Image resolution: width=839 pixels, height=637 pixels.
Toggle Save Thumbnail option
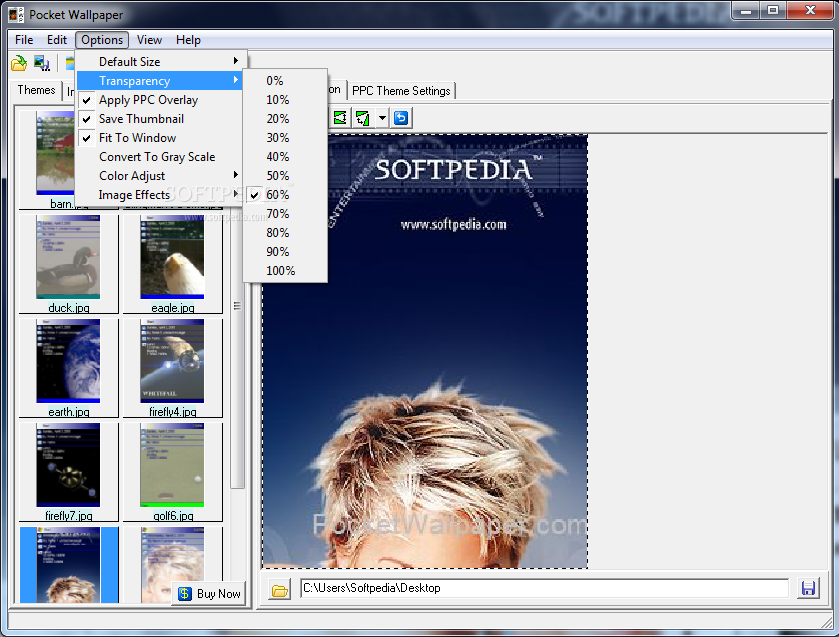pos(159,119)
